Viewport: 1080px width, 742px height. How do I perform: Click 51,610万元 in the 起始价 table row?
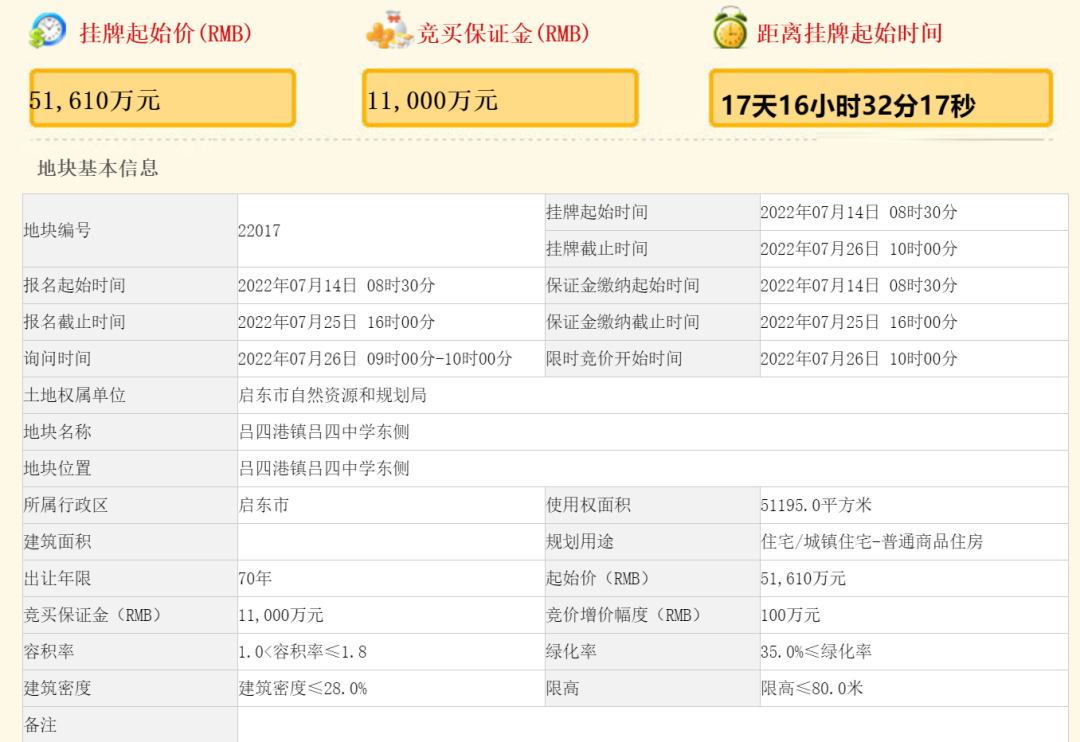pos(803,578)
